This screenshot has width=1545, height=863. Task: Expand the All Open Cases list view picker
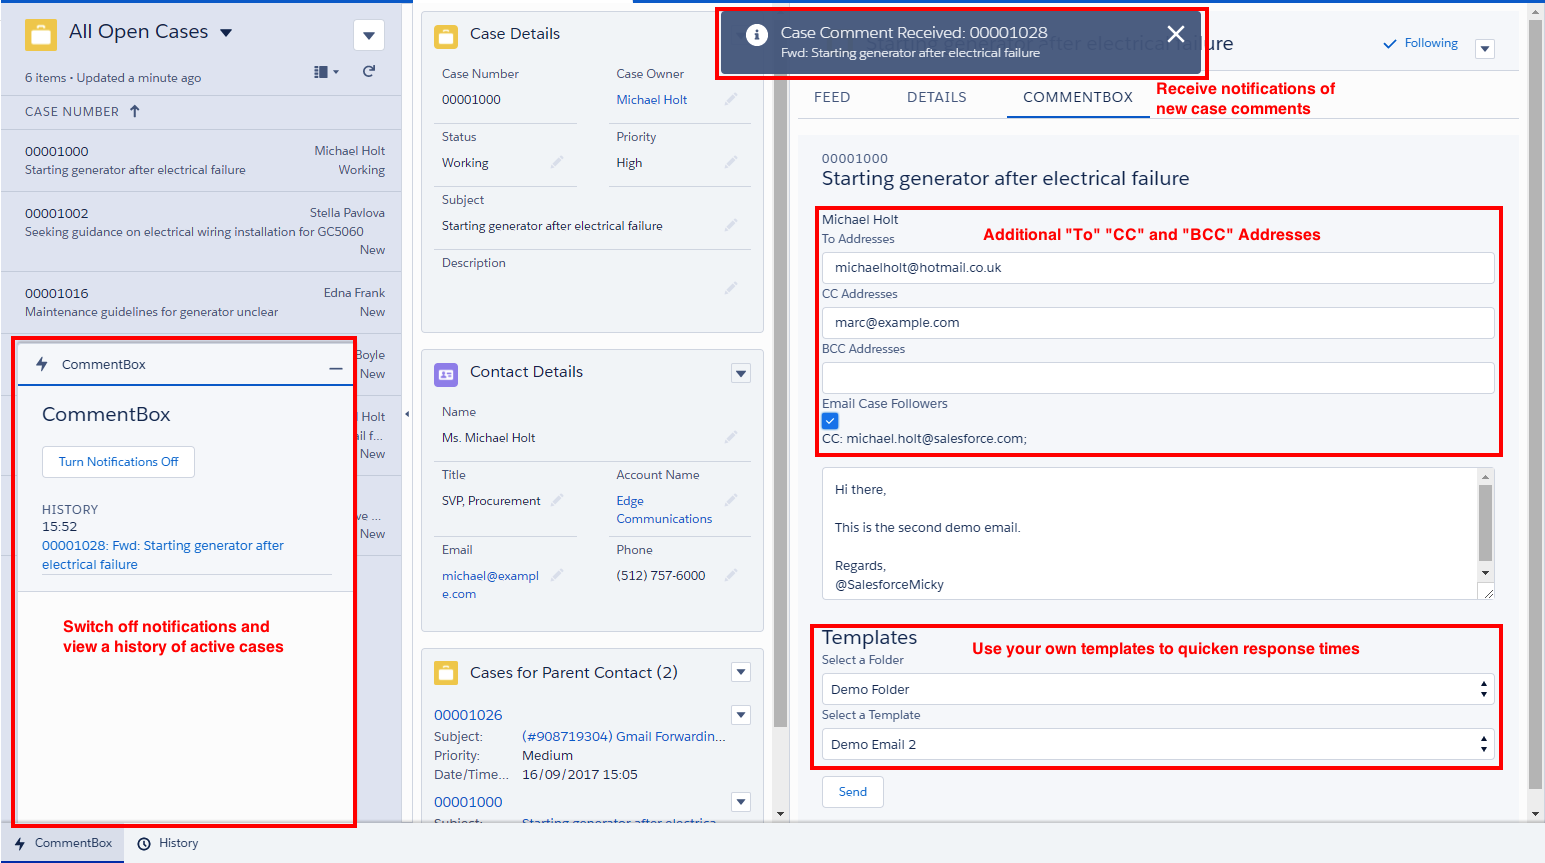point(226,33)
